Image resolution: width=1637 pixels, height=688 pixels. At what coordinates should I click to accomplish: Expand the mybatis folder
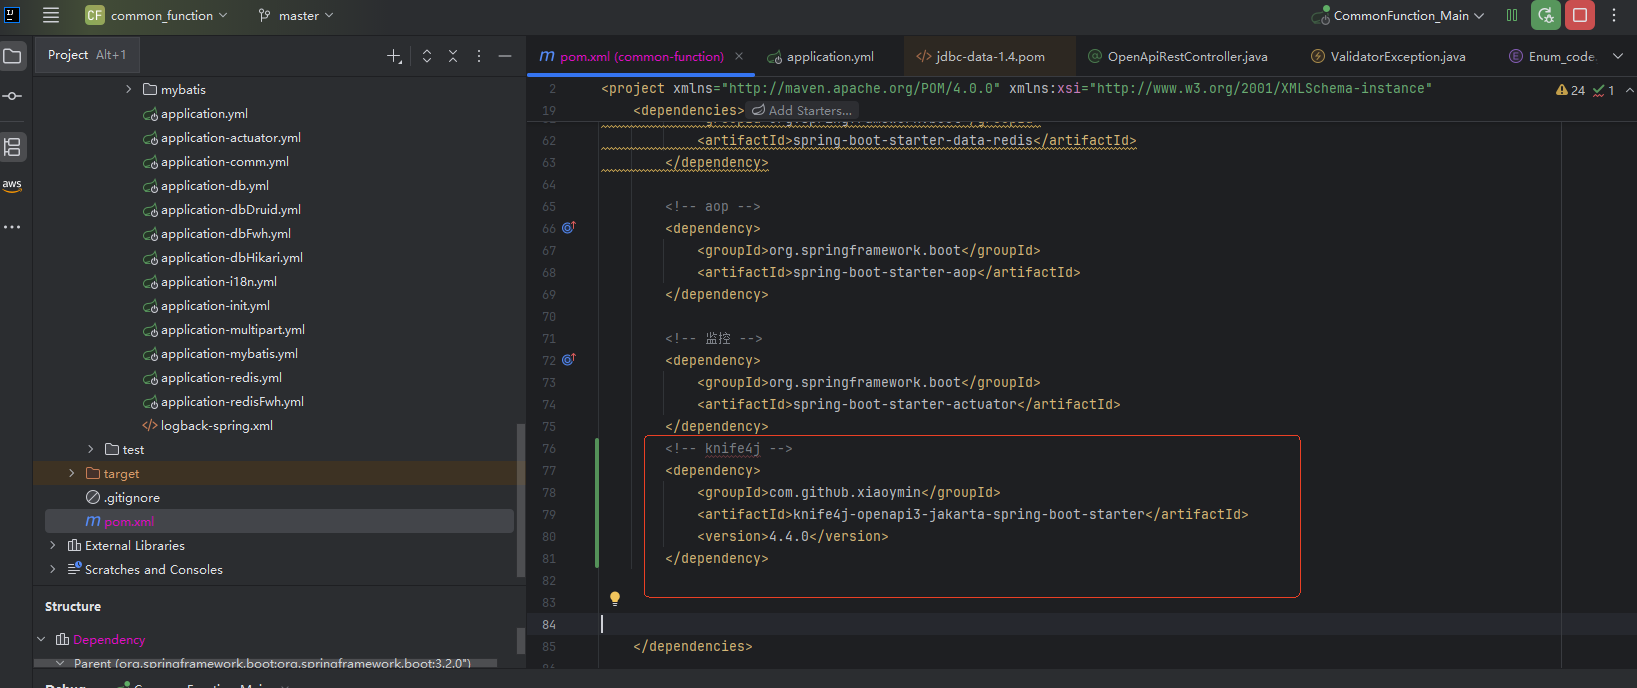pos(128,89)
